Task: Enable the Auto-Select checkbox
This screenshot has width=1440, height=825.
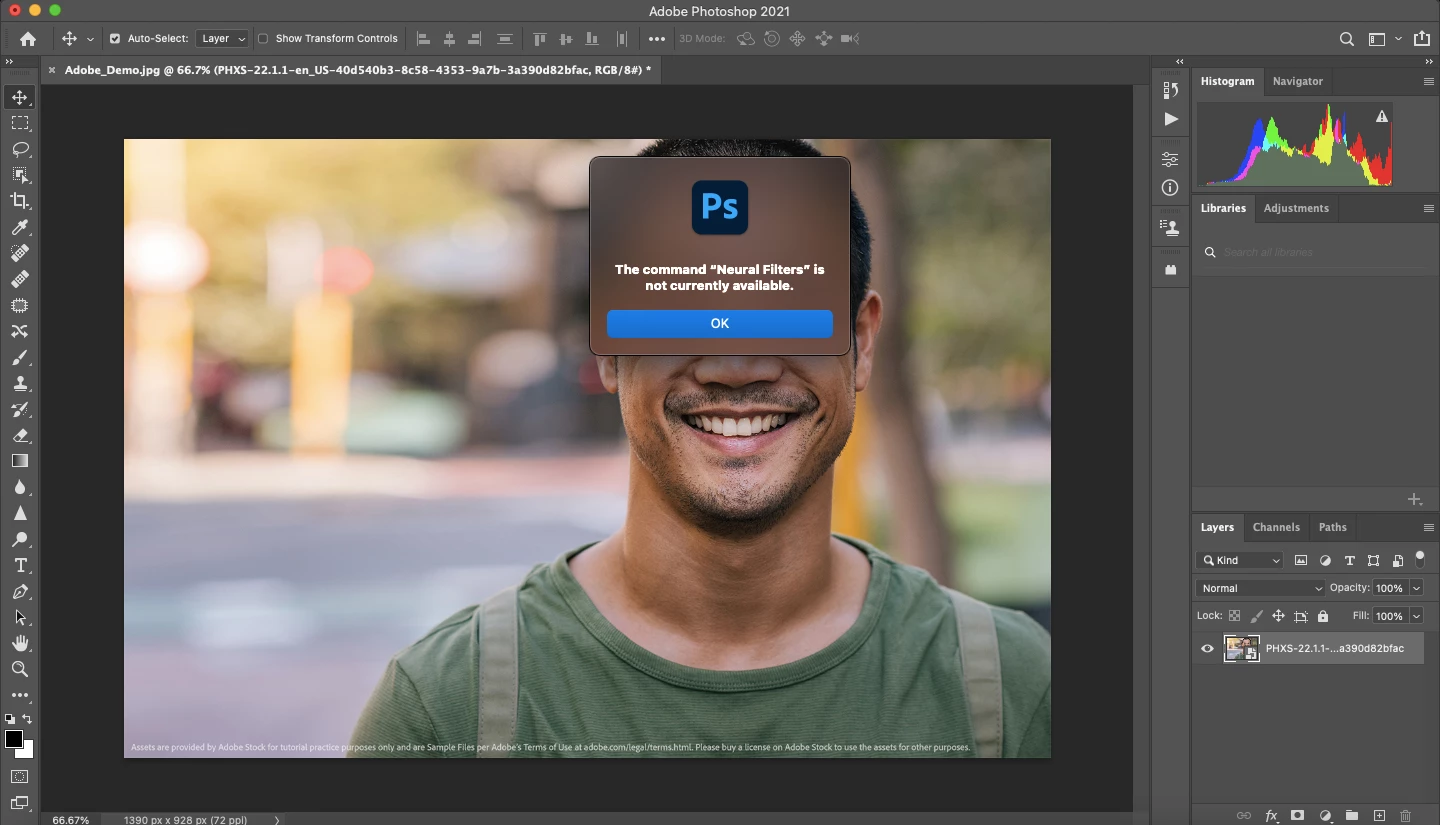Action: click(x=114, y=39)
